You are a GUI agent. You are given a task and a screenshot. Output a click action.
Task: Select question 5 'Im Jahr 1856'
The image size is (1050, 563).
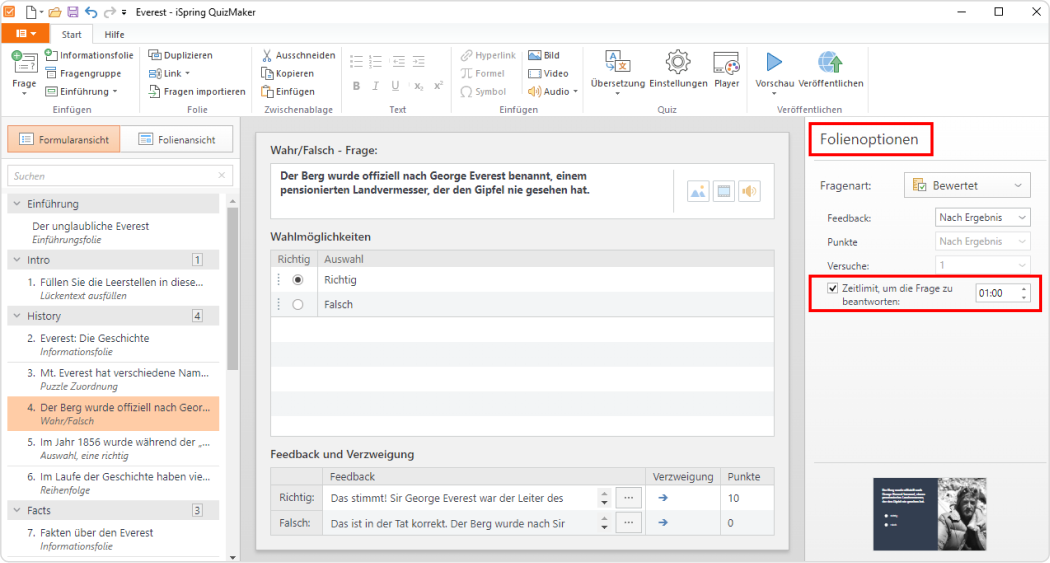point(113,449)
